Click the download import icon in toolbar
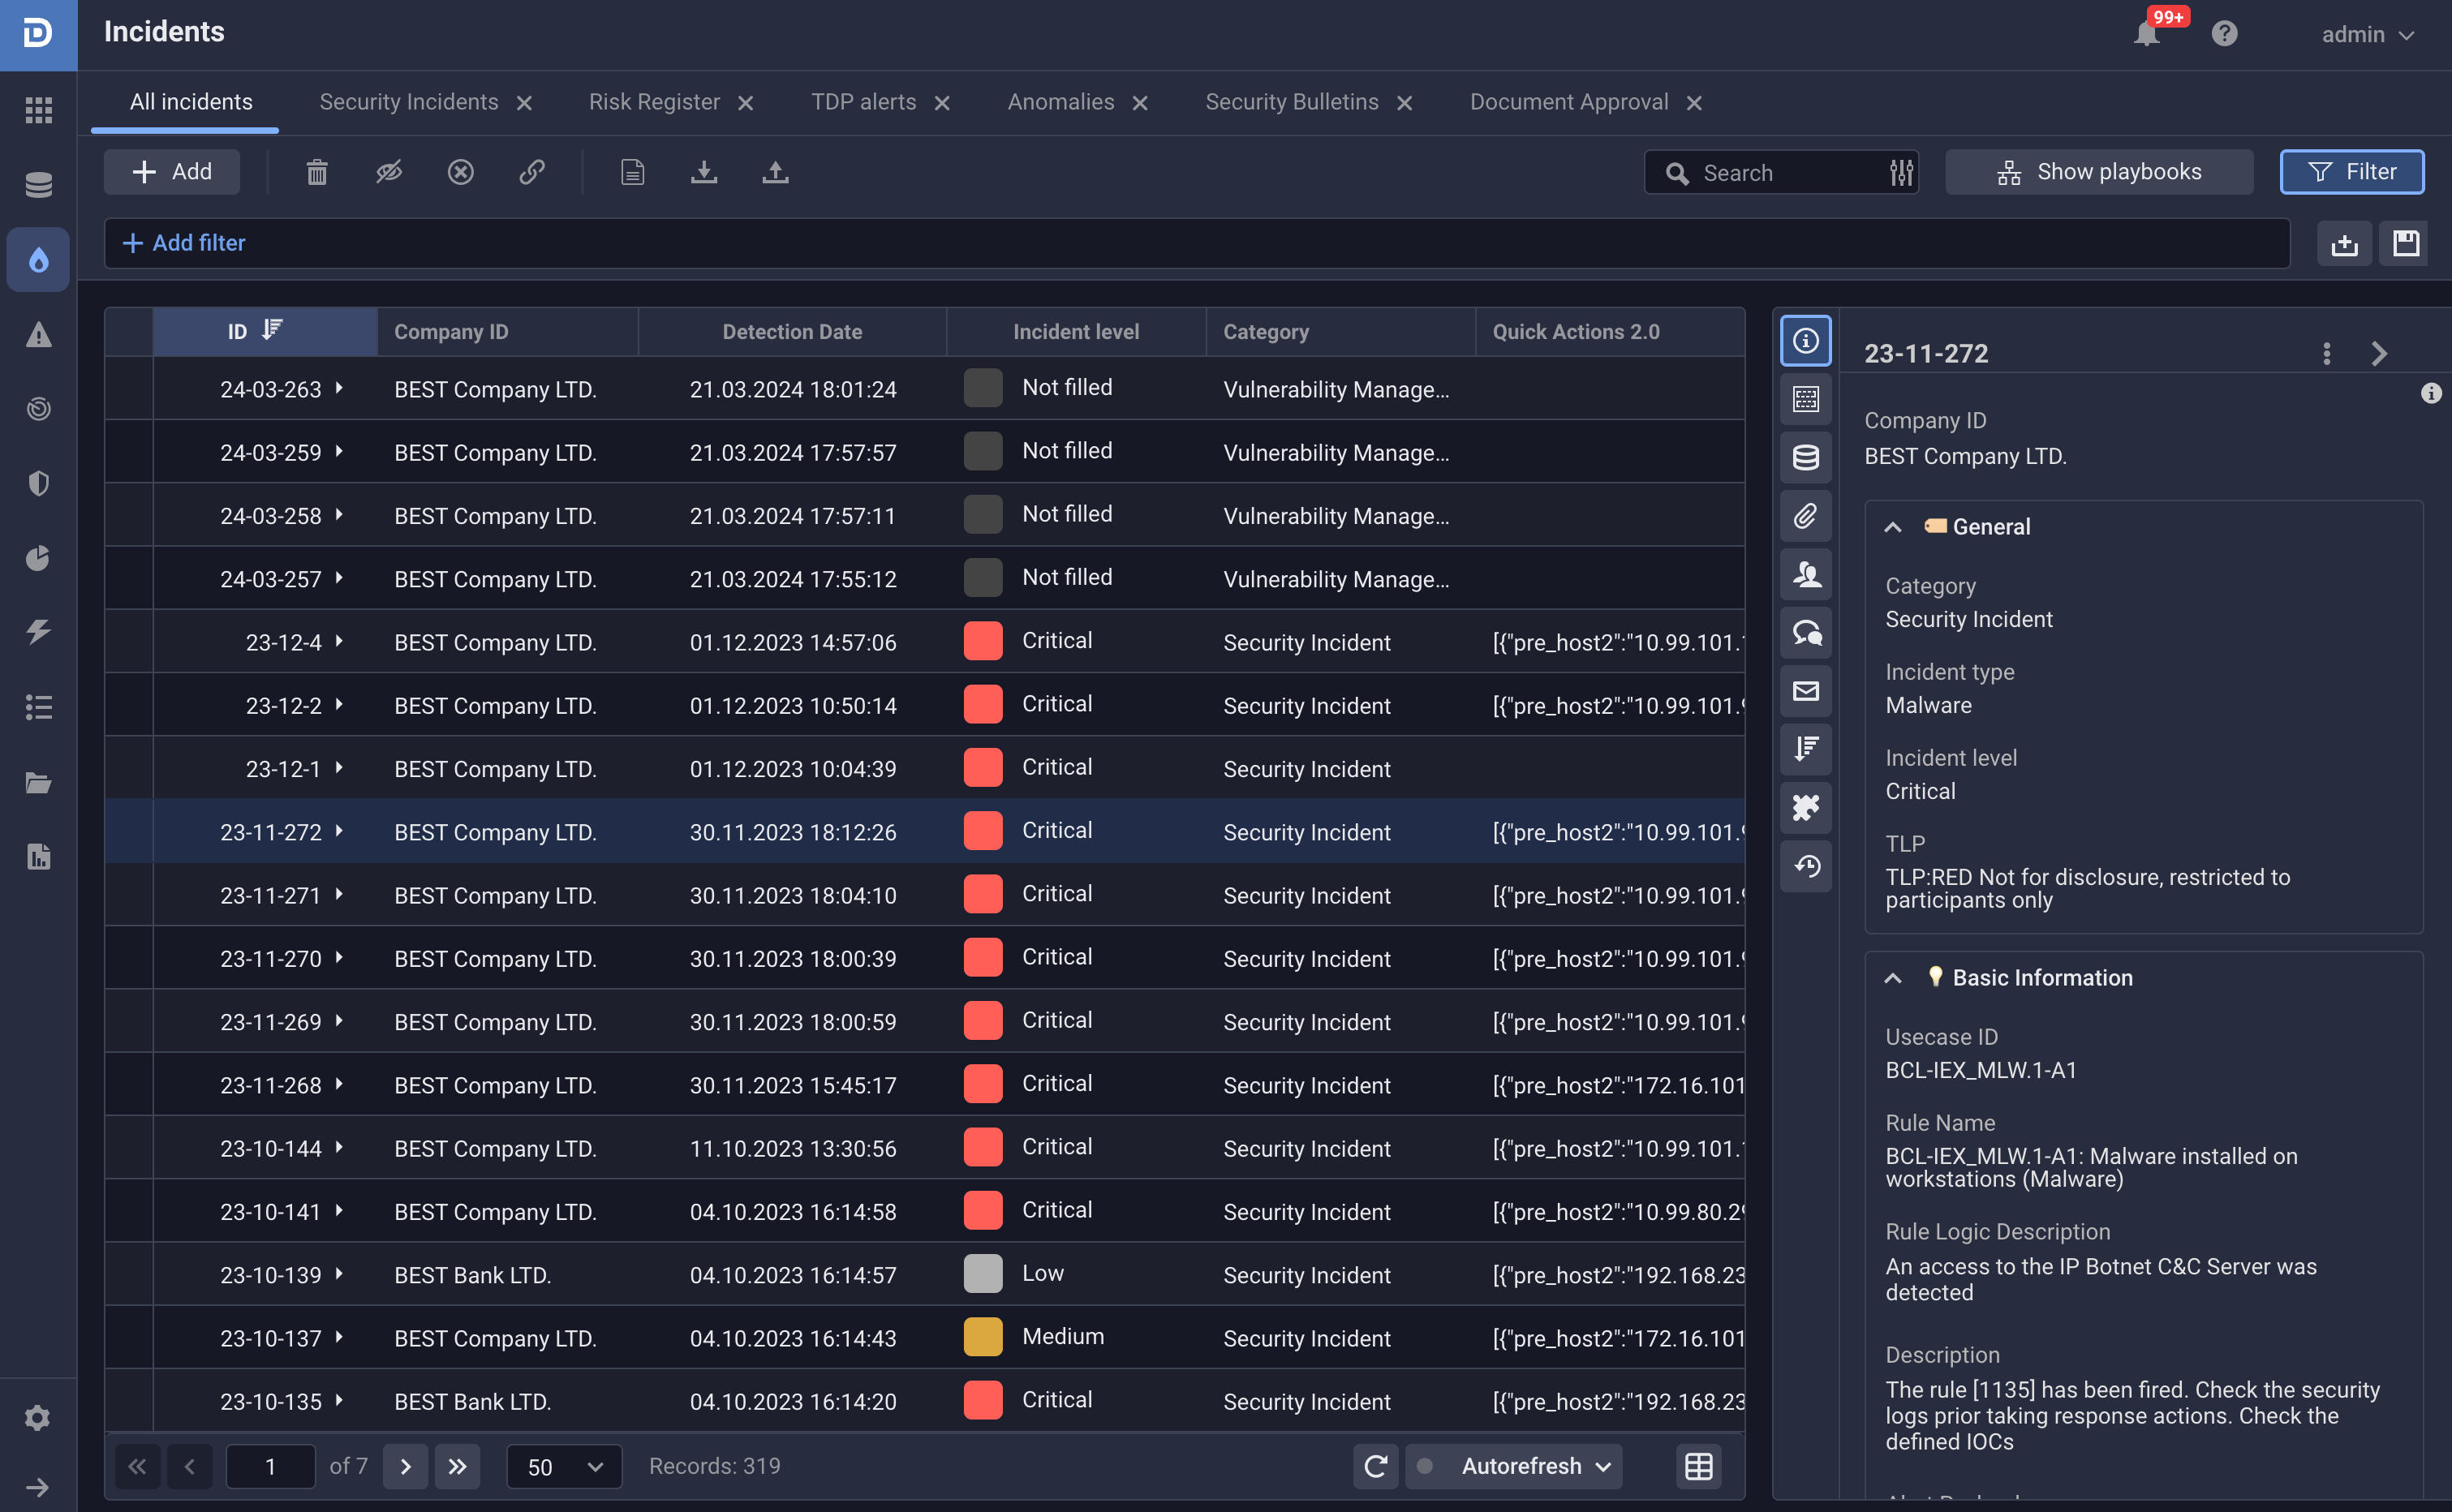The image size is (2452, 1512). tap(704, 172)
